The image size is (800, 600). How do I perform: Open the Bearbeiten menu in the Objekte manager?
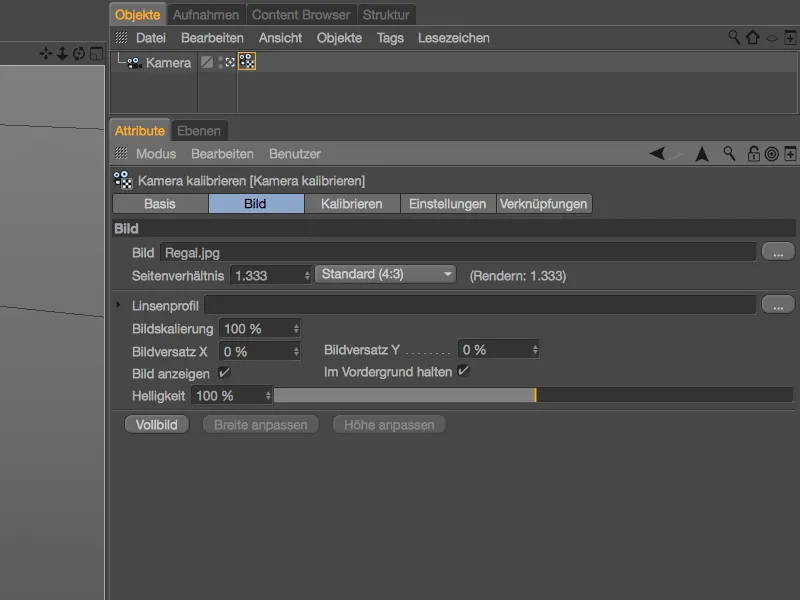213,37
